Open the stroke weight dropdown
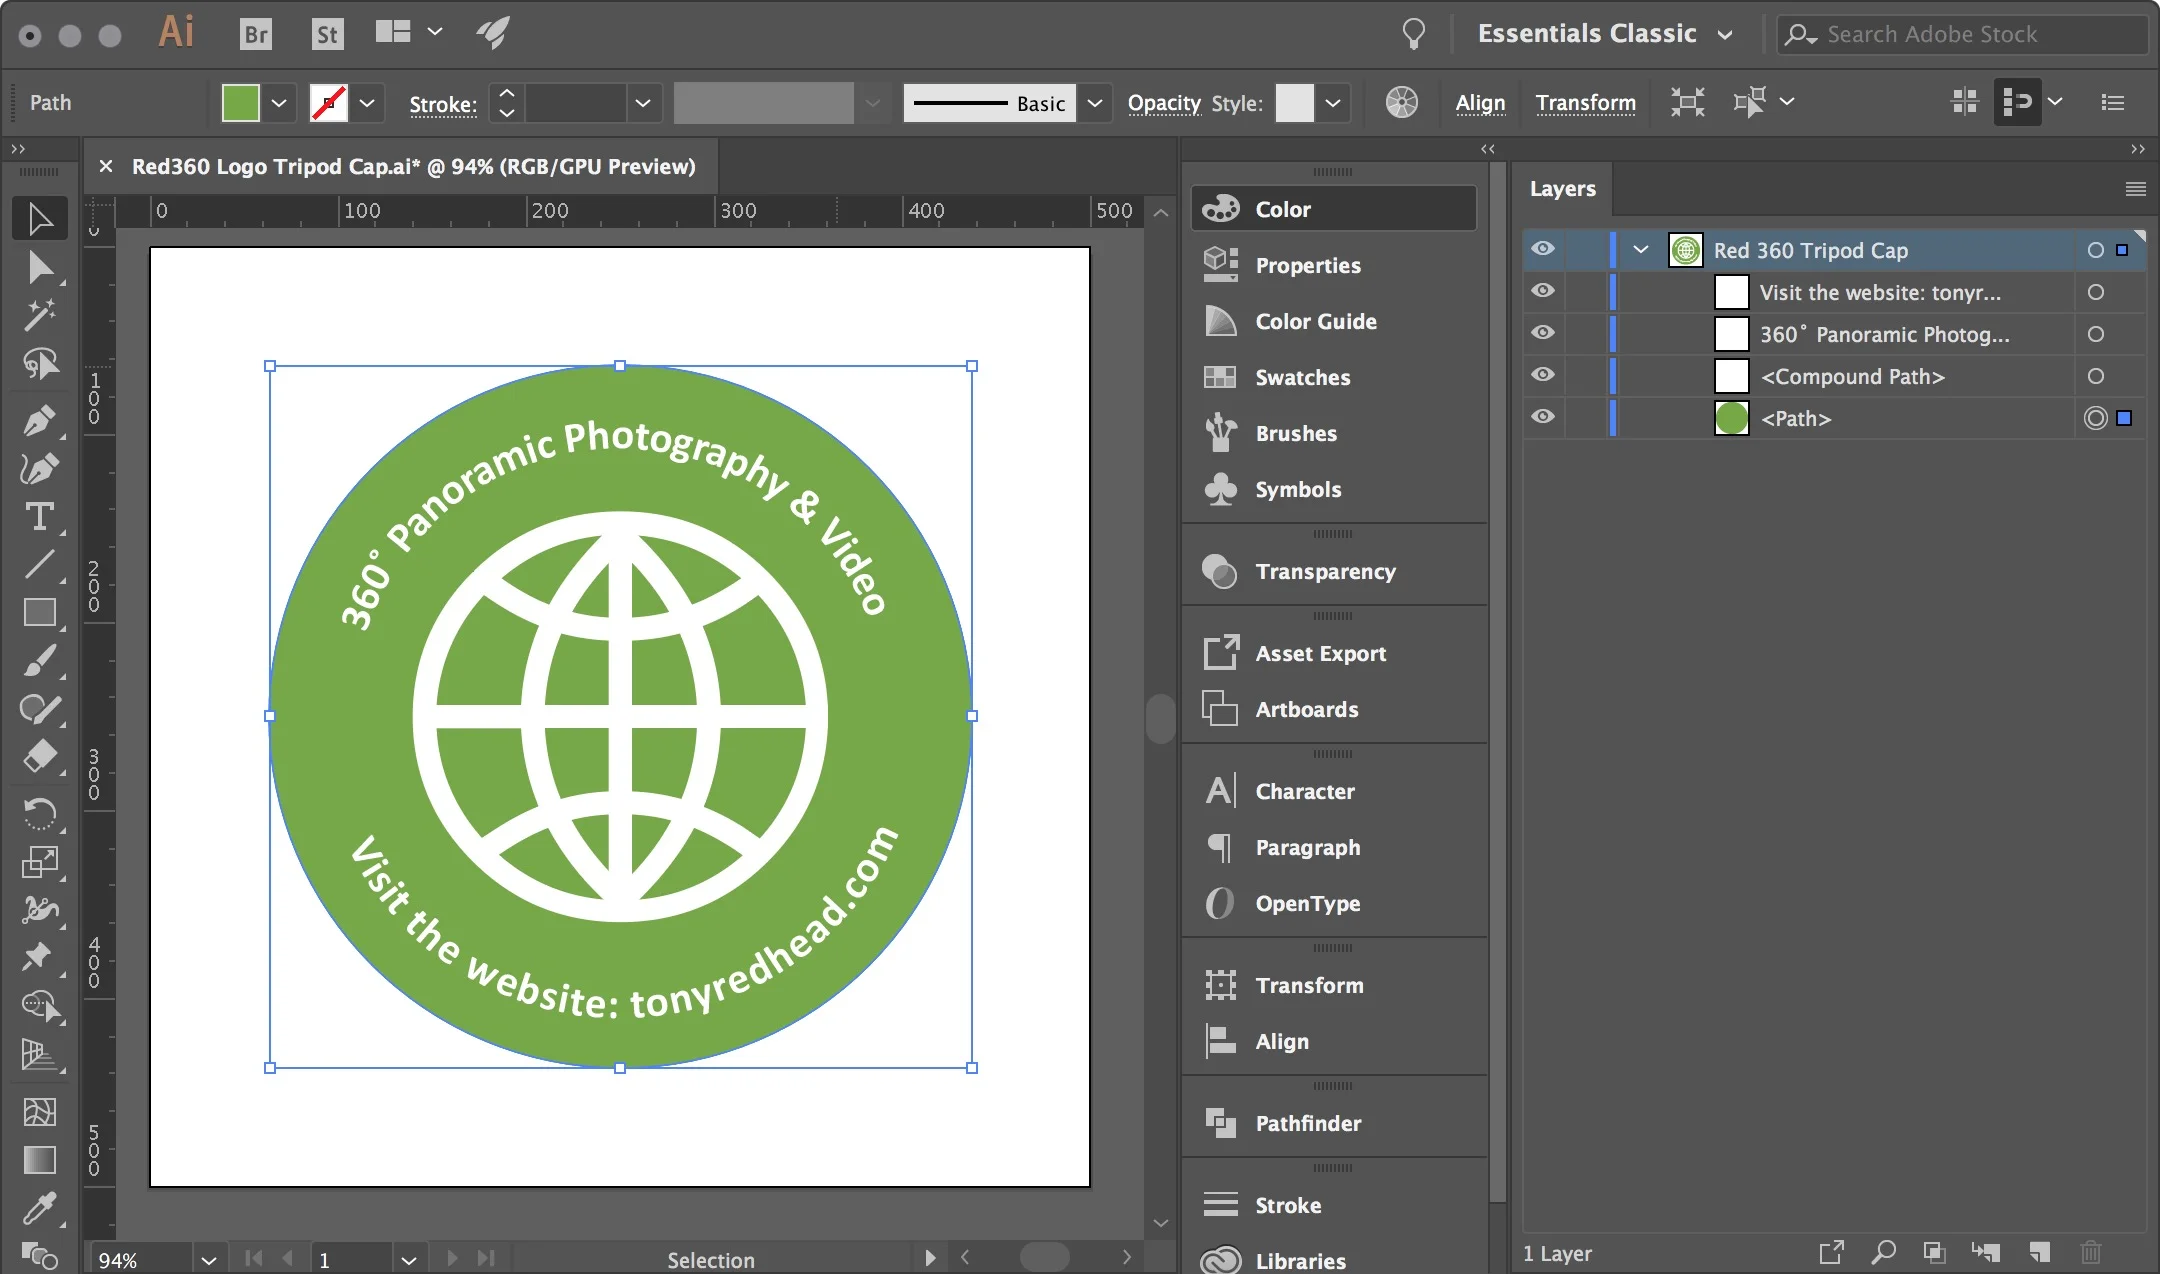The image size is (2160, 1274). tap(643, 102)
